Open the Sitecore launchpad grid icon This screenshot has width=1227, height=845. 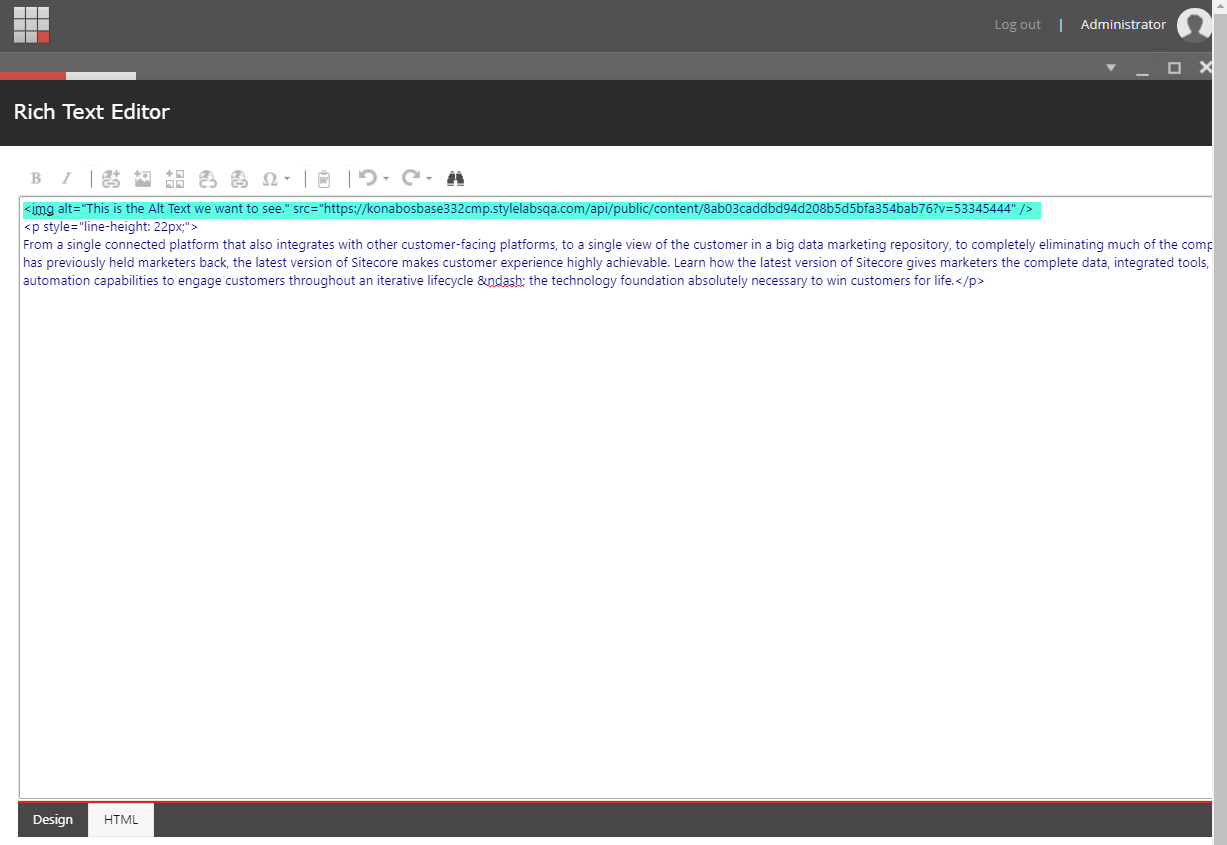tap(31, 25)
